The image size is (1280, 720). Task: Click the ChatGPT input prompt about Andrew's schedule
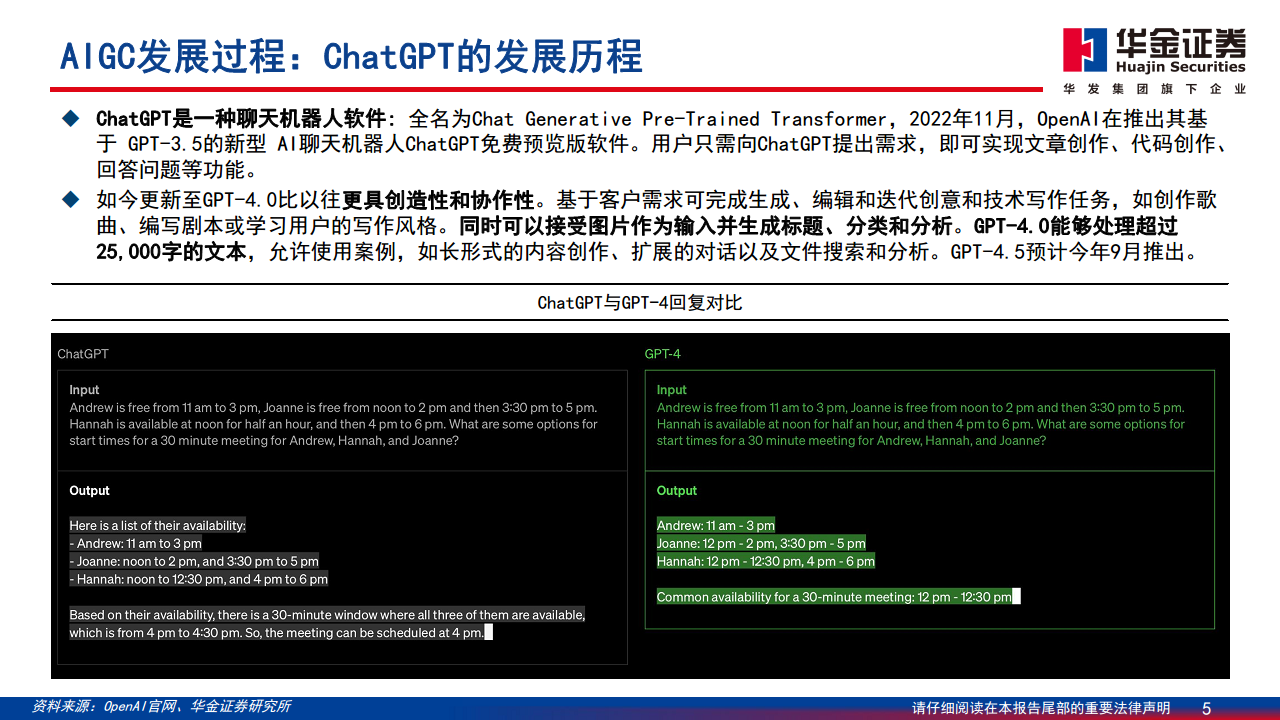click(333, 424)
